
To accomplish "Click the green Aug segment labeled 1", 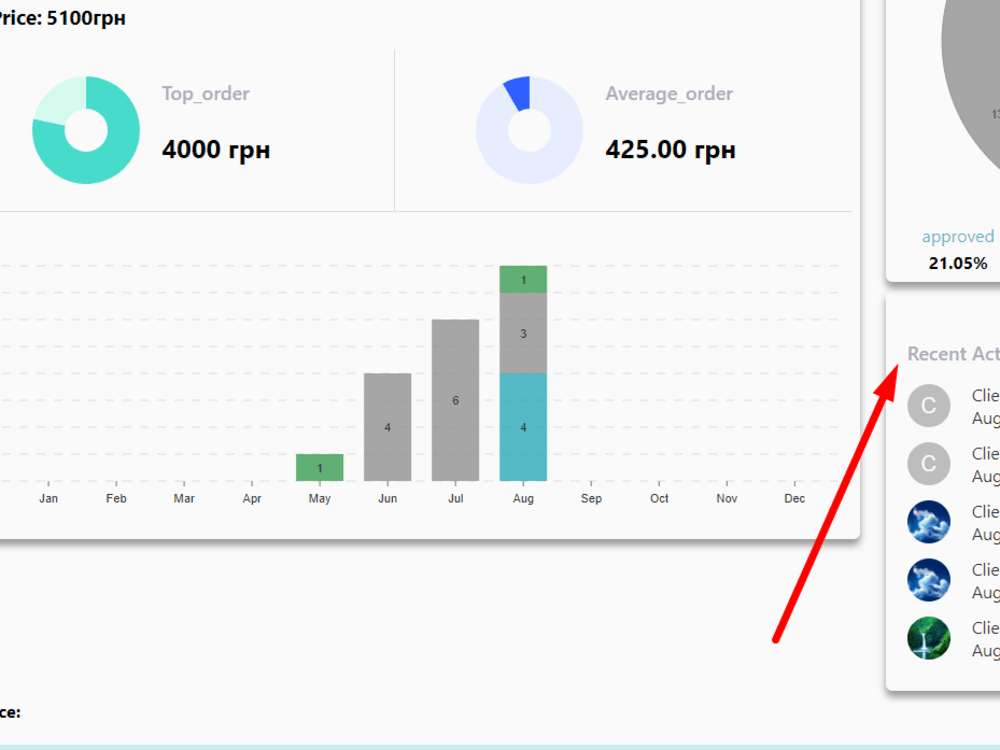I will pos(523,279).
